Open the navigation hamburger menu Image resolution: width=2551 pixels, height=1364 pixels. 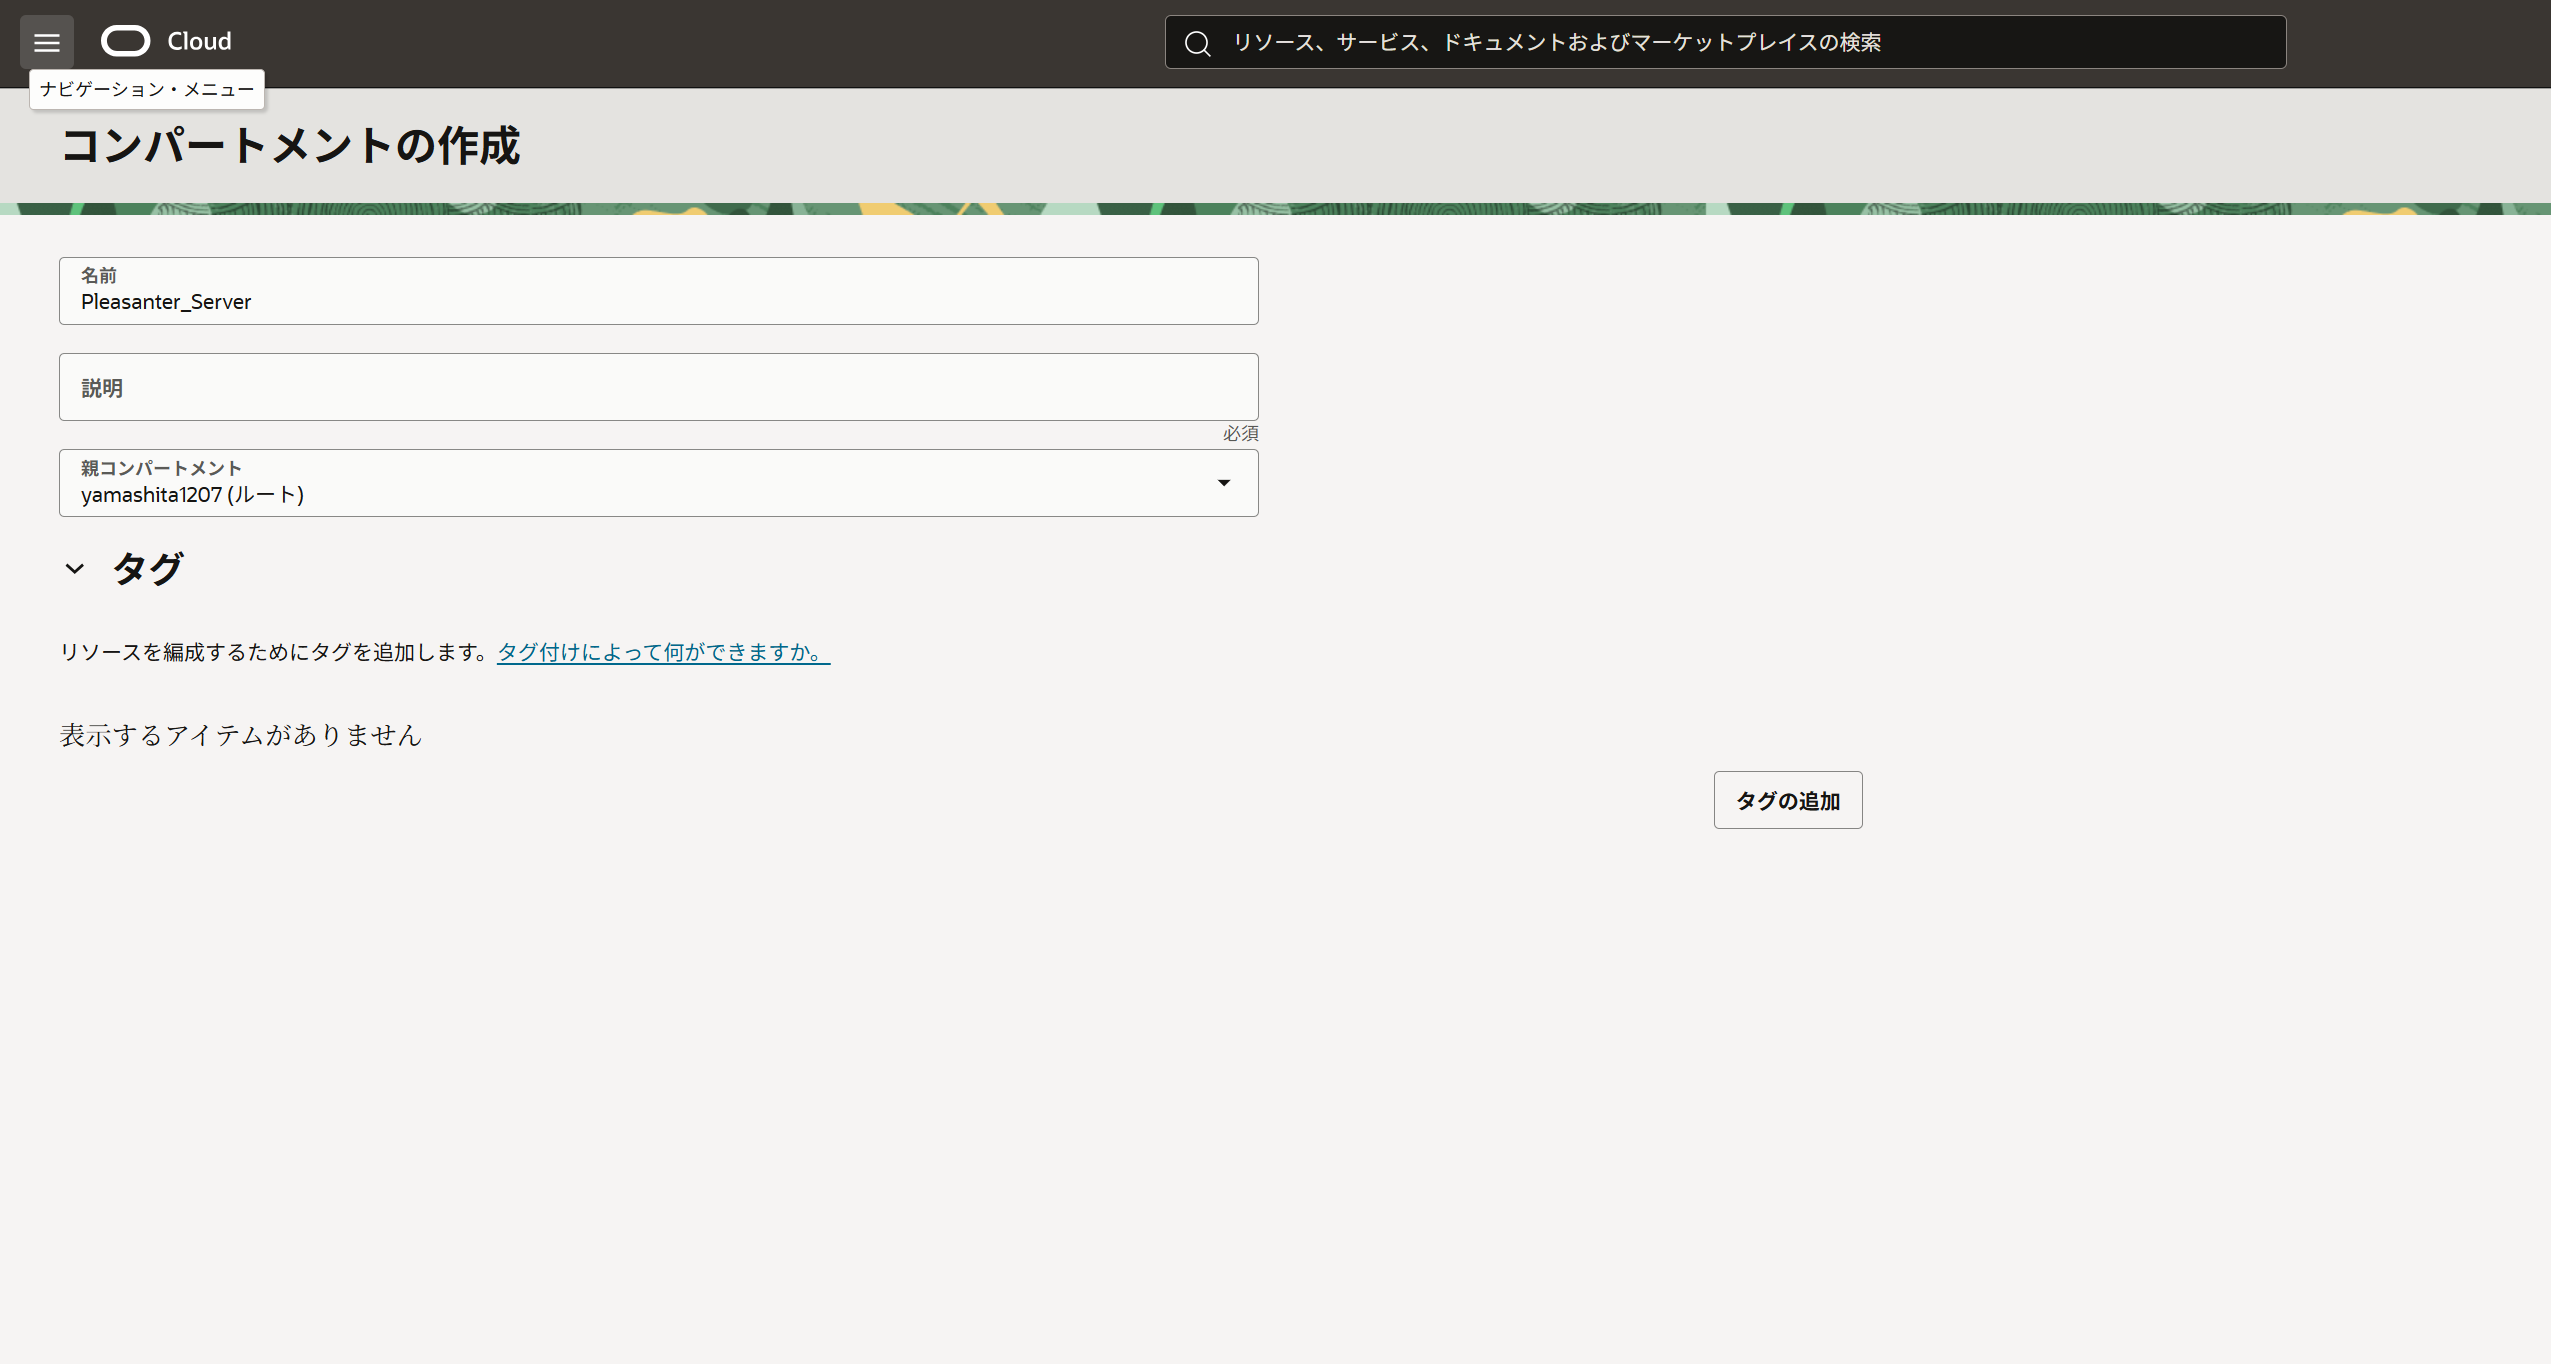[x=46, y=42]
